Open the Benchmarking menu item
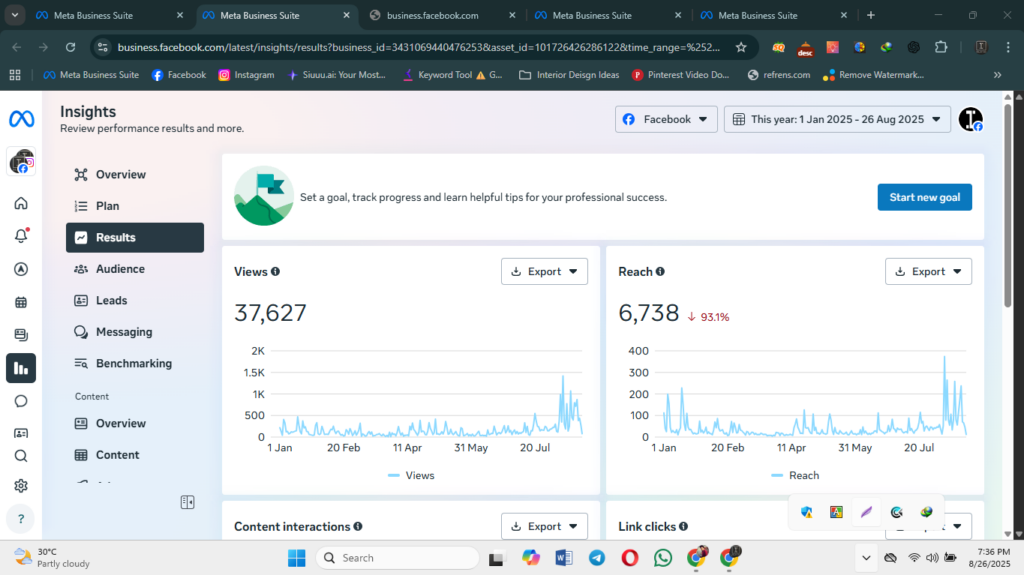The height and width of the screenshot is (575, 1024). tap(135, 363)
